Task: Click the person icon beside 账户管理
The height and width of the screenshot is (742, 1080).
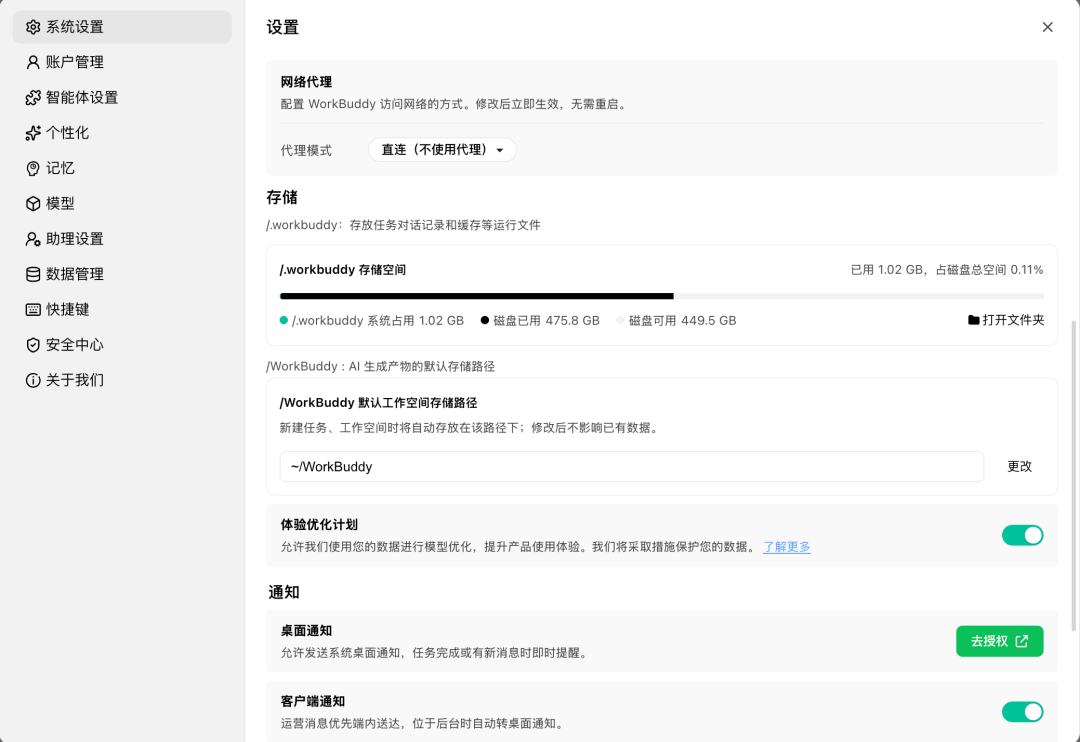Action: click(33, 62)
